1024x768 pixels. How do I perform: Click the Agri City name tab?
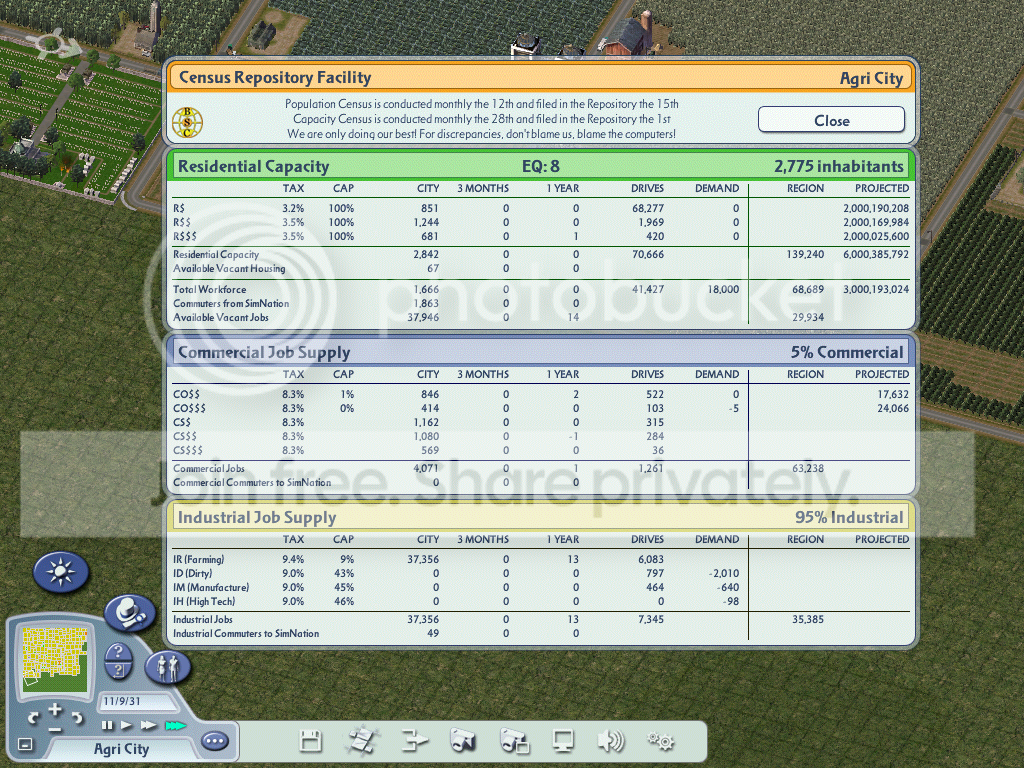[121, 749]
